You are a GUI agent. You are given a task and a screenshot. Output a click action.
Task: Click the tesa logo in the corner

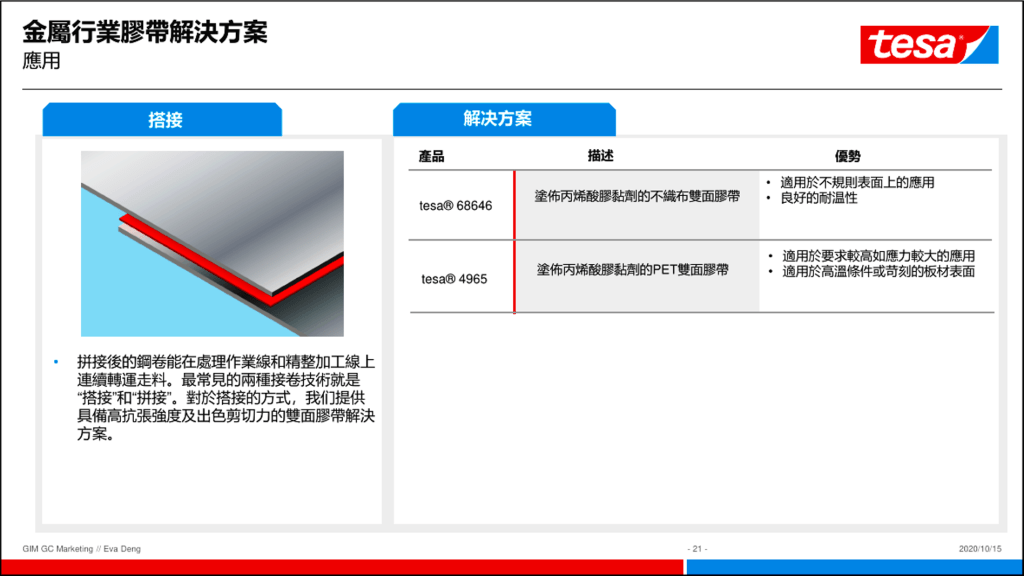[929, 45]
